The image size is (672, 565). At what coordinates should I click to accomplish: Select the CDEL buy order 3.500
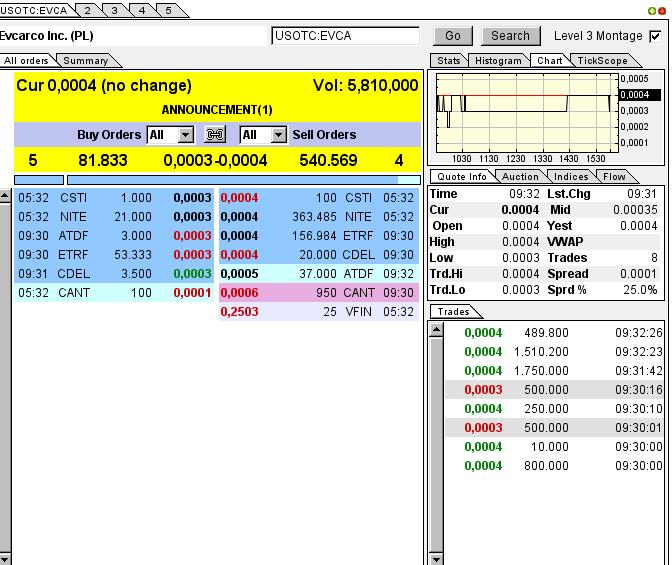114,273
